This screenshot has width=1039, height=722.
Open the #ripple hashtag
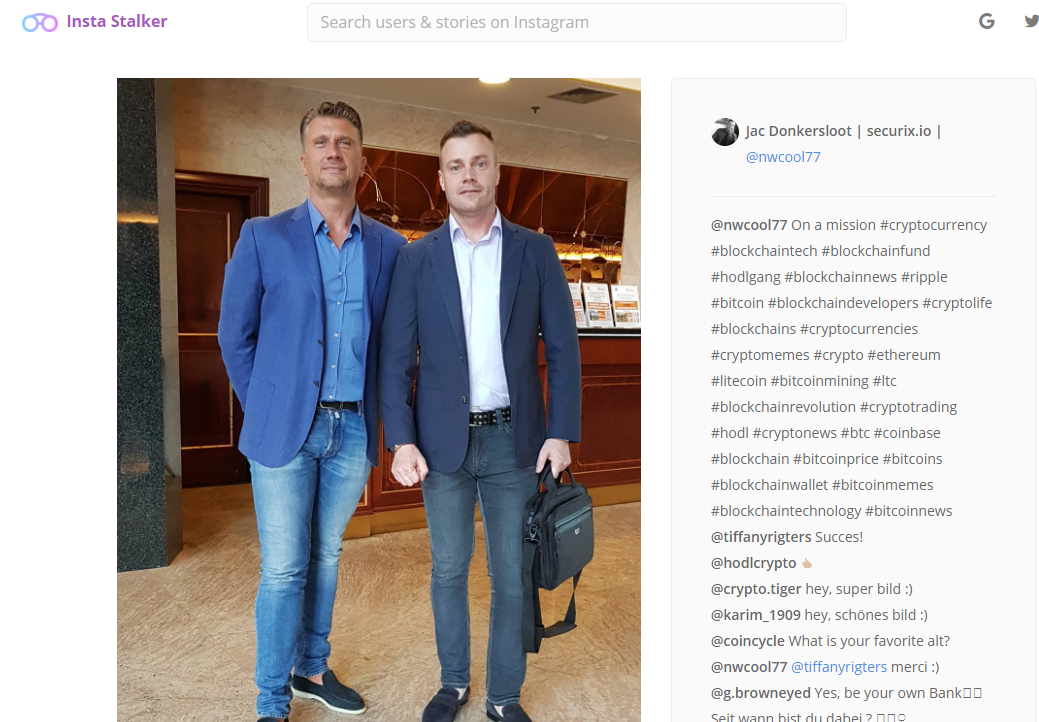[x=924, y=277]
